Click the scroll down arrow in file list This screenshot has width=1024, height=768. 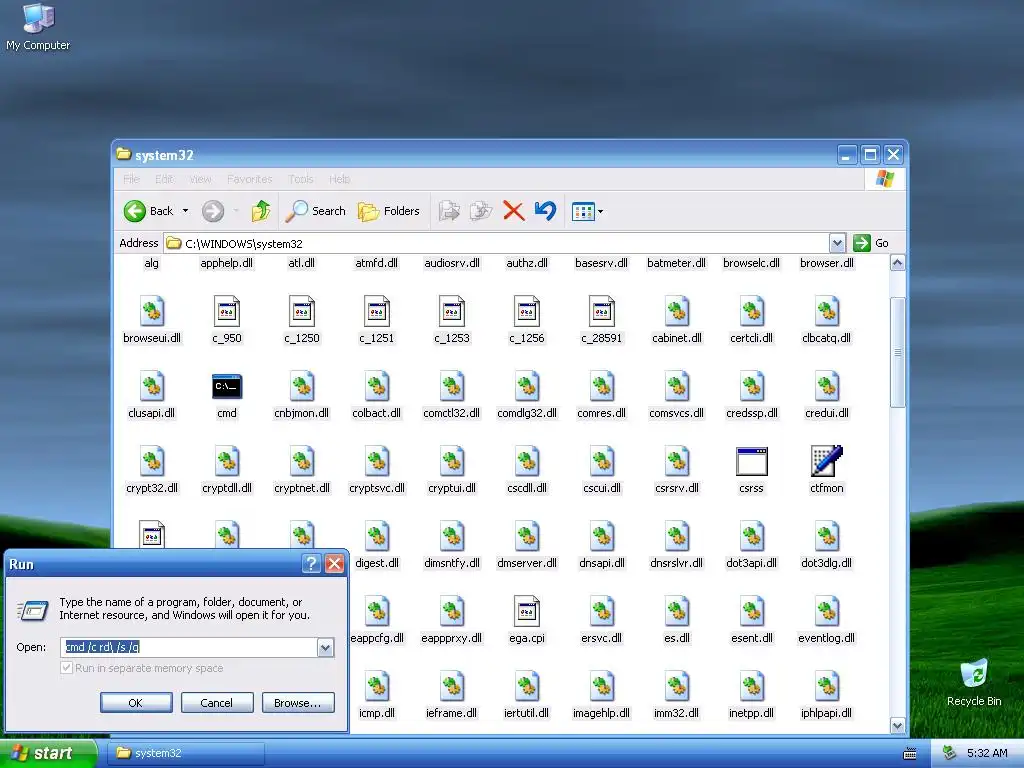tap(897, 725)
